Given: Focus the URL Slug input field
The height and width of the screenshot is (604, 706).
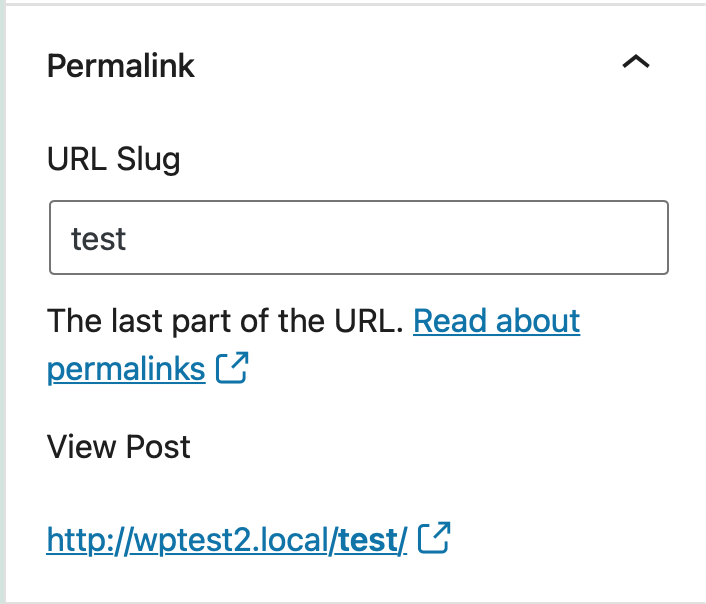Looking at the screenshot, I should (x=358, y=238).
